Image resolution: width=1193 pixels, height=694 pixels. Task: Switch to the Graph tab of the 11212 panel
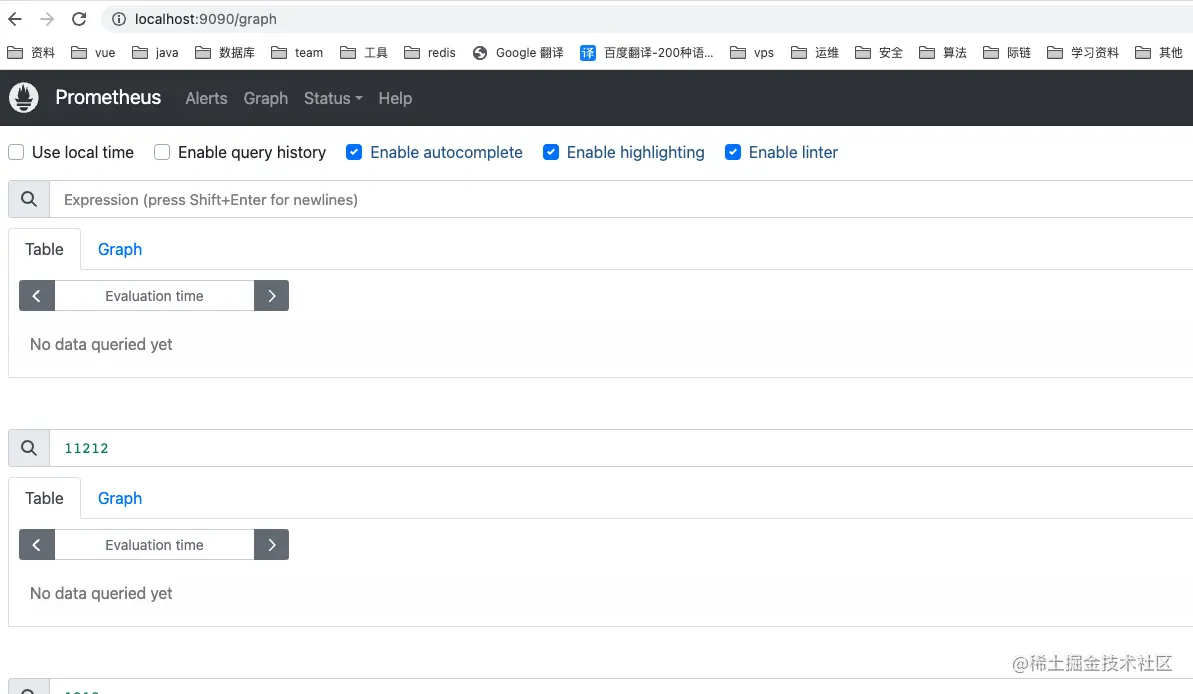[x=119, y=498]
